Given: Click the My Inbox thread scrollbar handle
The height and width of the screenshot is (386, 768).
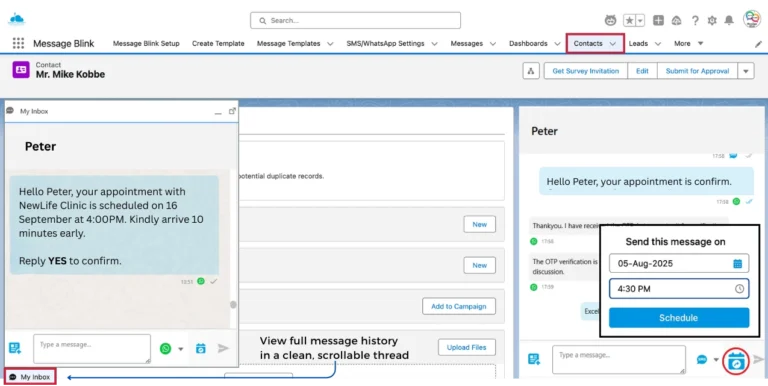Looking at the screenshot, I should pyautogui.click(x=233, y=305).
